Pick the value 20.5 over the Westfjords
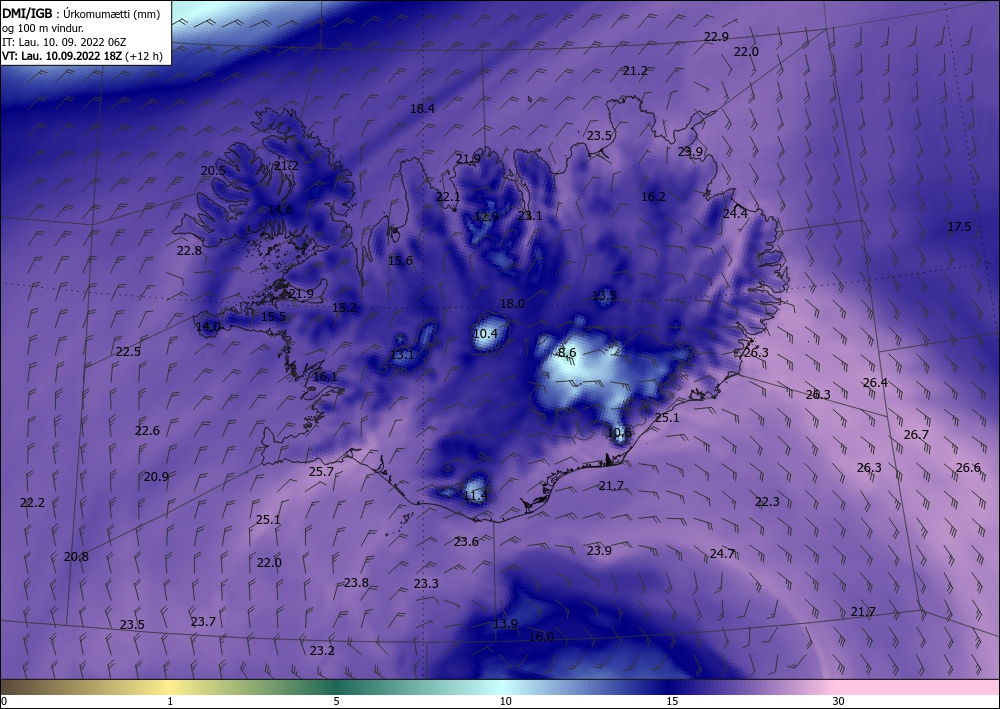The image size is (1000, 709). pyautogui.click(x=213, y=170)
